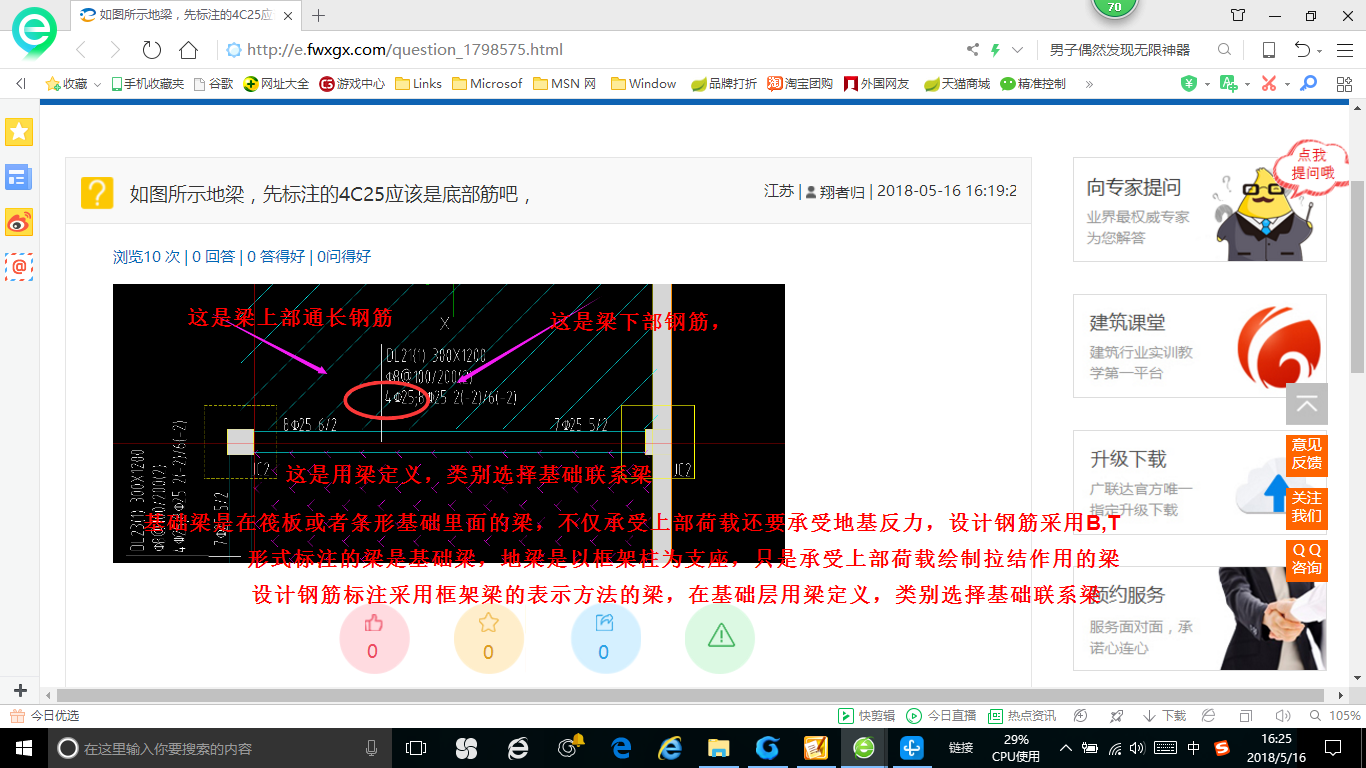Open the Windows Start menu
The width and height of the screenshot is (1366, 768).
[x=23, y=747]
